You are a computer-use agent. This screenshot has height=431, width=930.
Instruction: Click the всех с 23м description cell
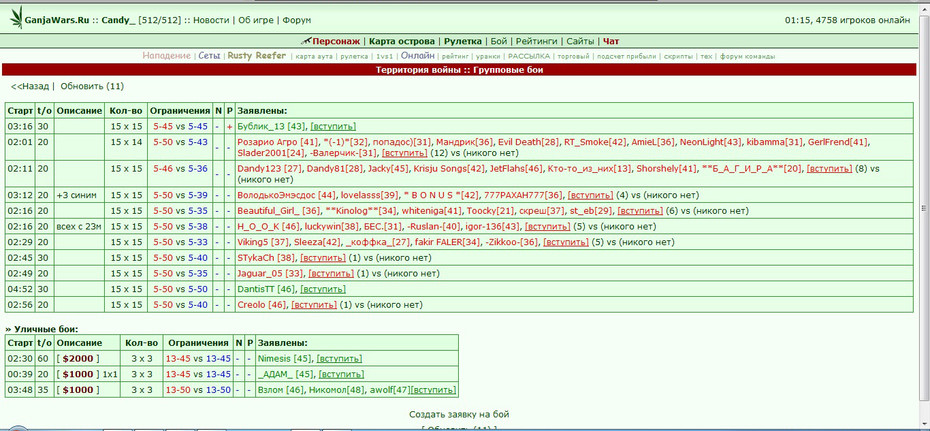(79, 226)
